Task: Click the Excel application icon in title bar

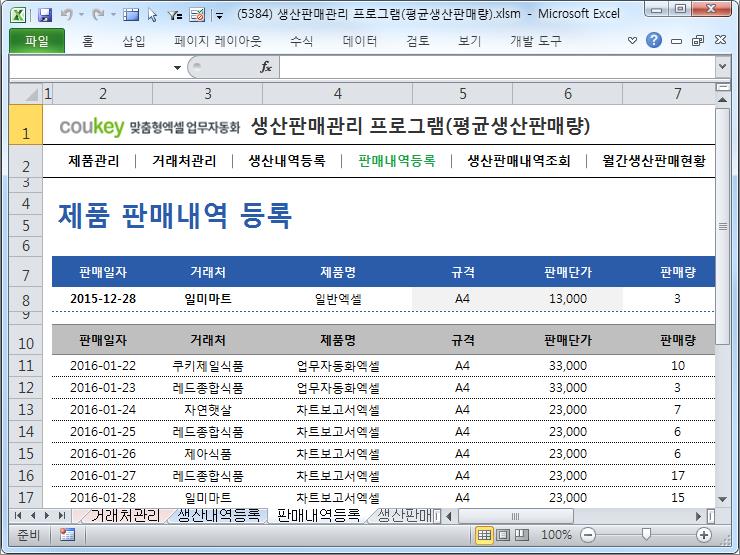Action: (18, 15)
